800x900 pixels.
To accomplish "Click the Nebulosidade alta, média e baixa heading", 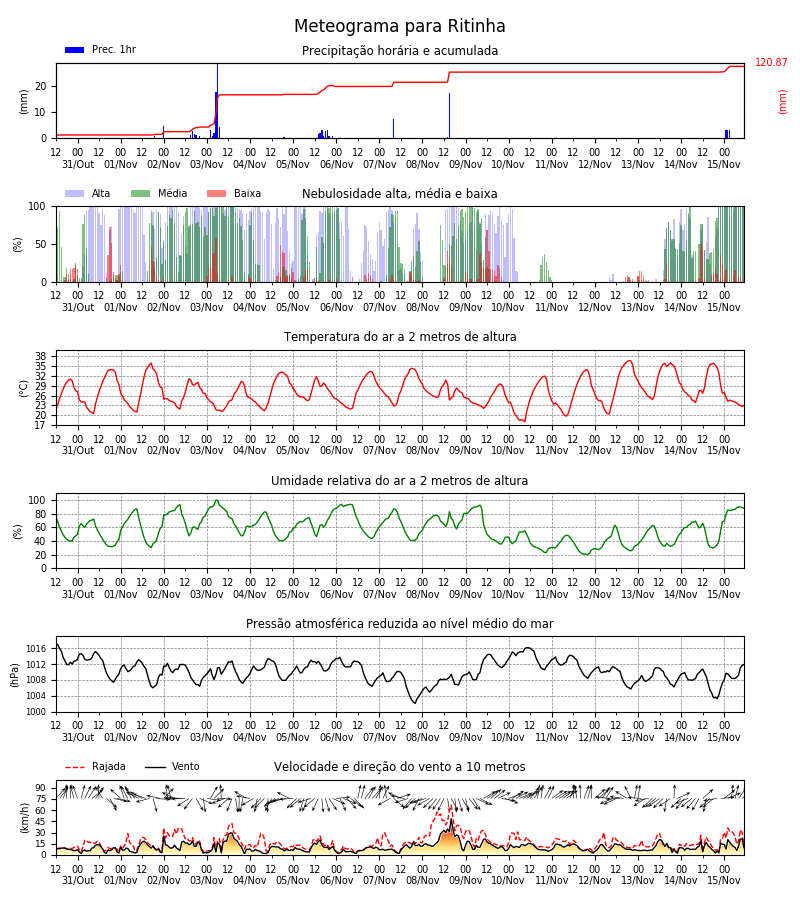I will [399, 193].
